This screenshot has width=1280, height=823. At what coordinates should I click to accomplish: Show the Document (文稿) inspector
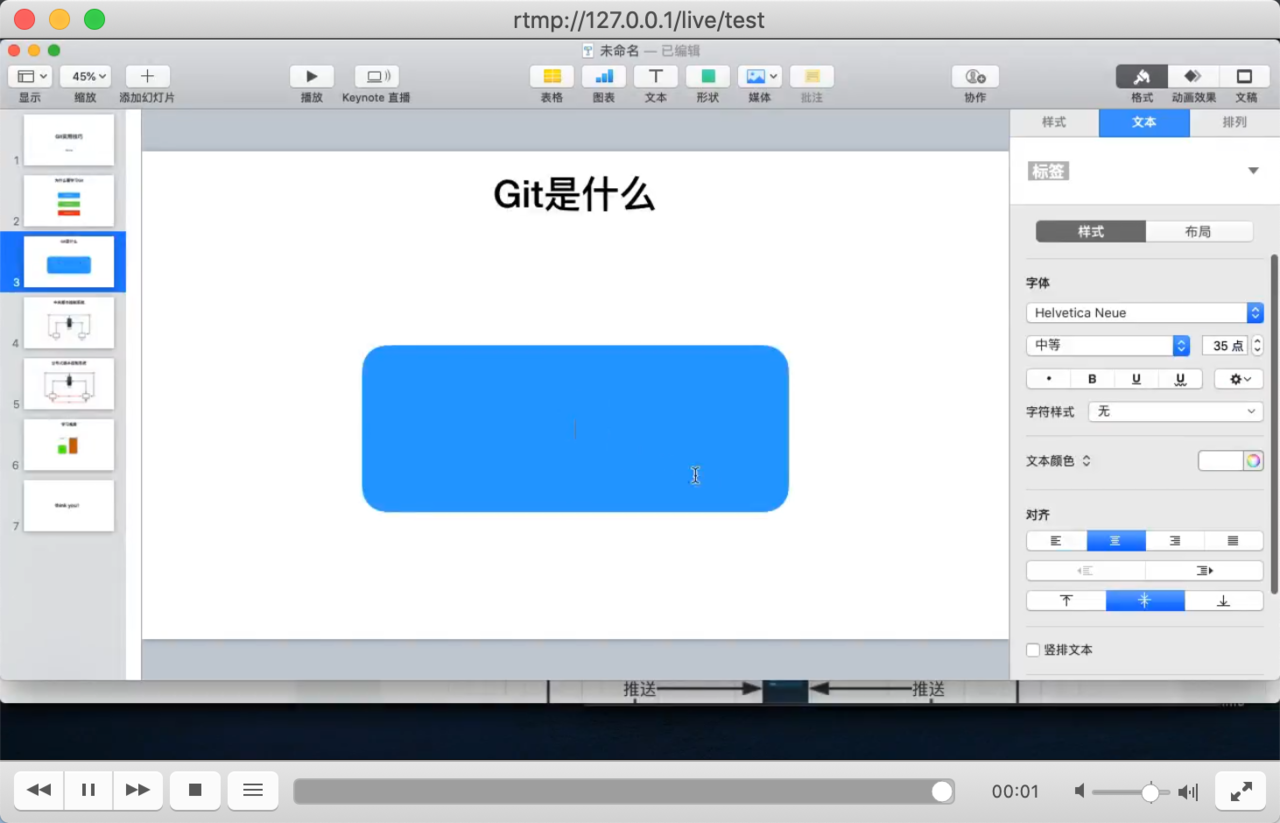point(1245,76)
